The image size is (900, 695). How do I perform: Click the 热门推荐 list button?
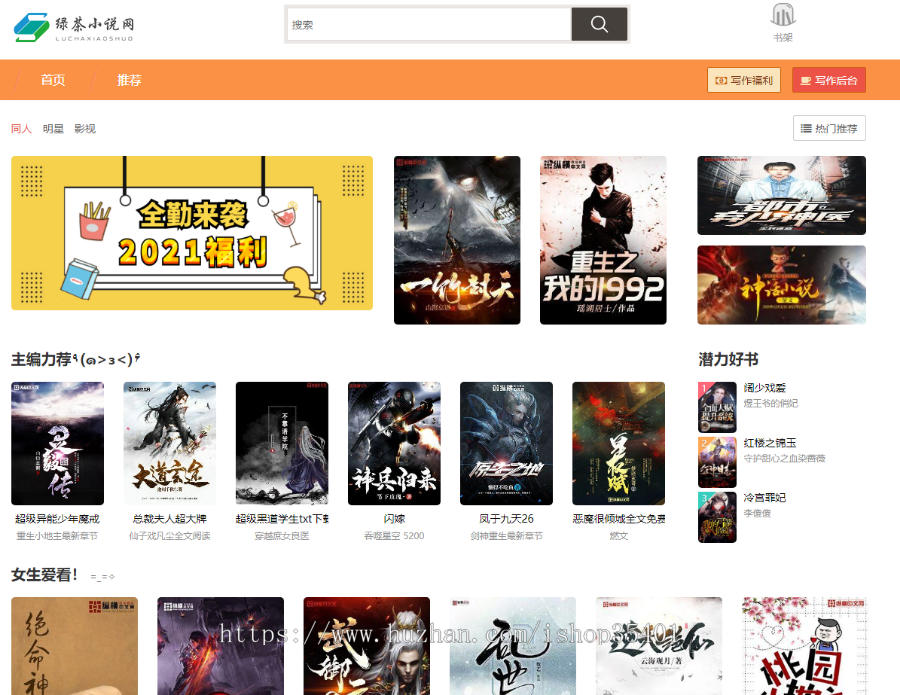829,128
